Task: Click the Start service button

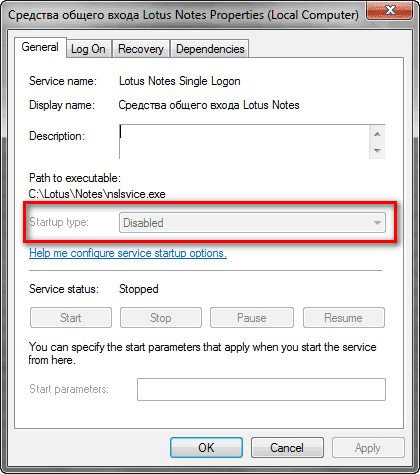Action: (x=71, y=318)
